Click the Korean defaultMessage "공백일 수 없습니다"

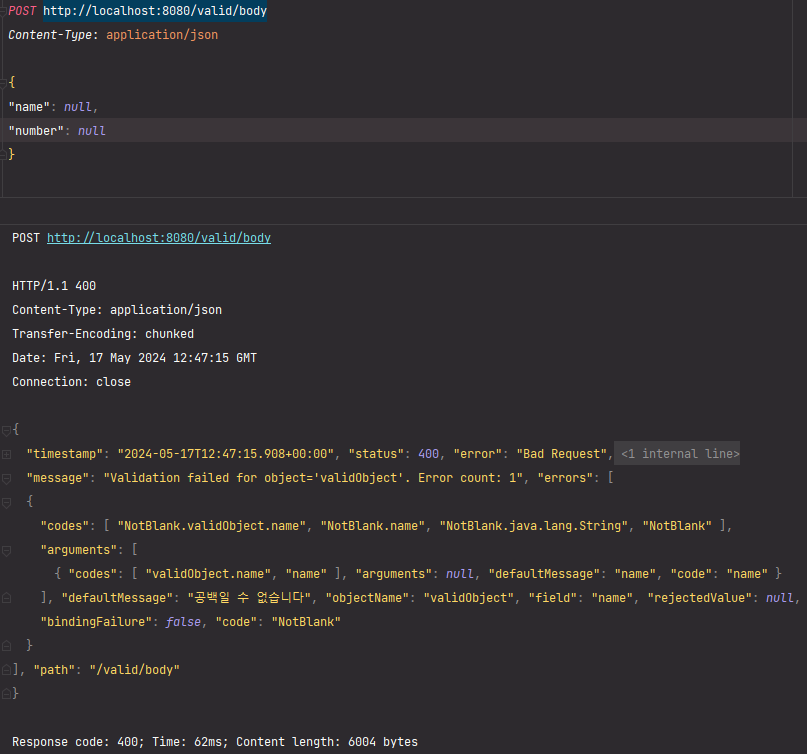[249, 598]
